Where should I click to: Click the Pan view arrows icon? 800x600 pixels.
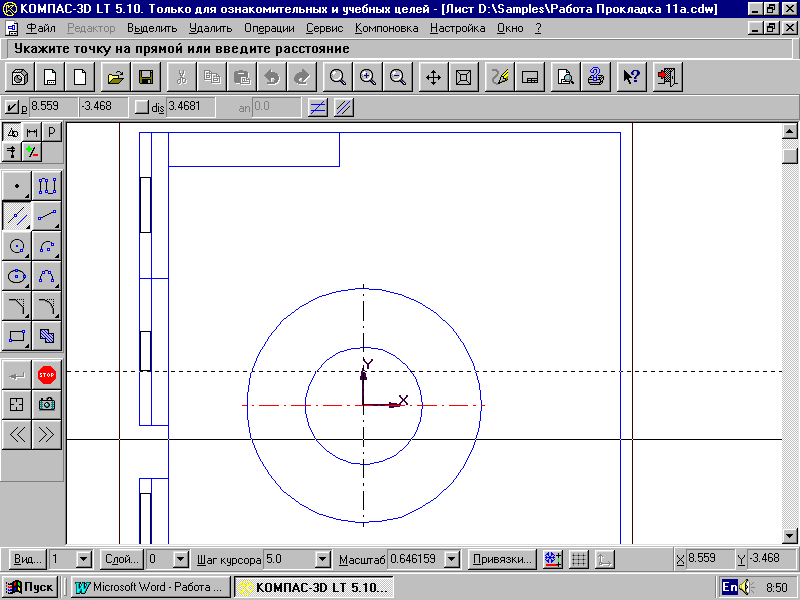(433, 77)
